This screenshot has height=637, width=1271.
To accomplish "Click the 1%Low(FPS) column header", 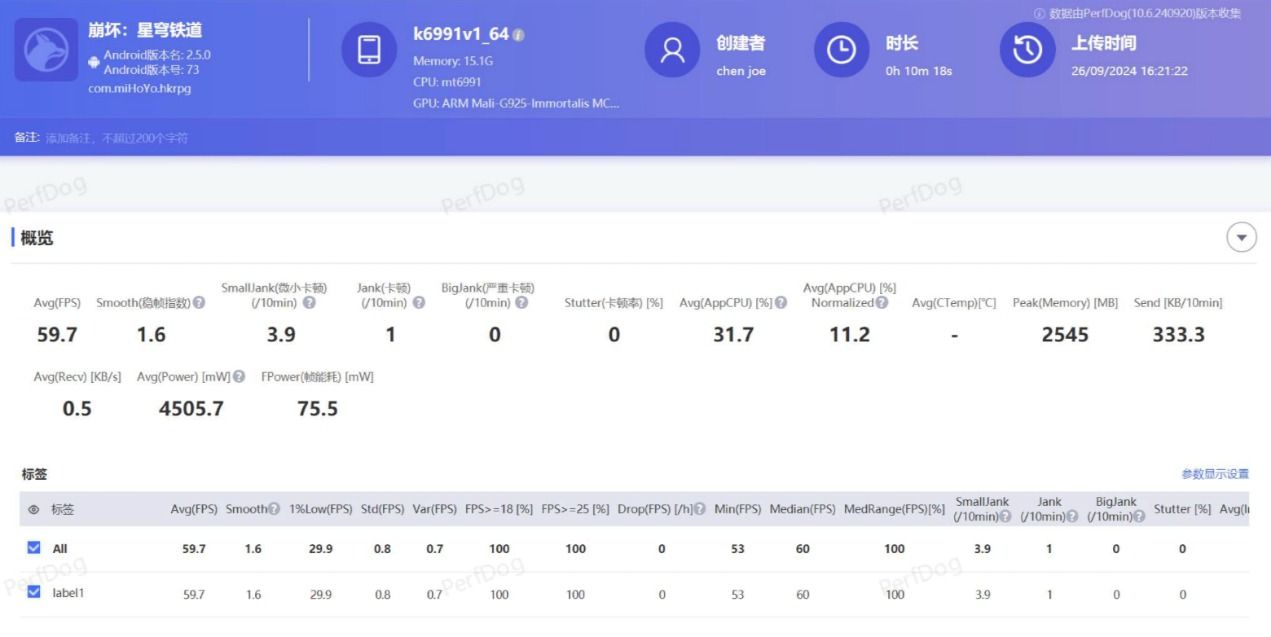I will 321,509.
